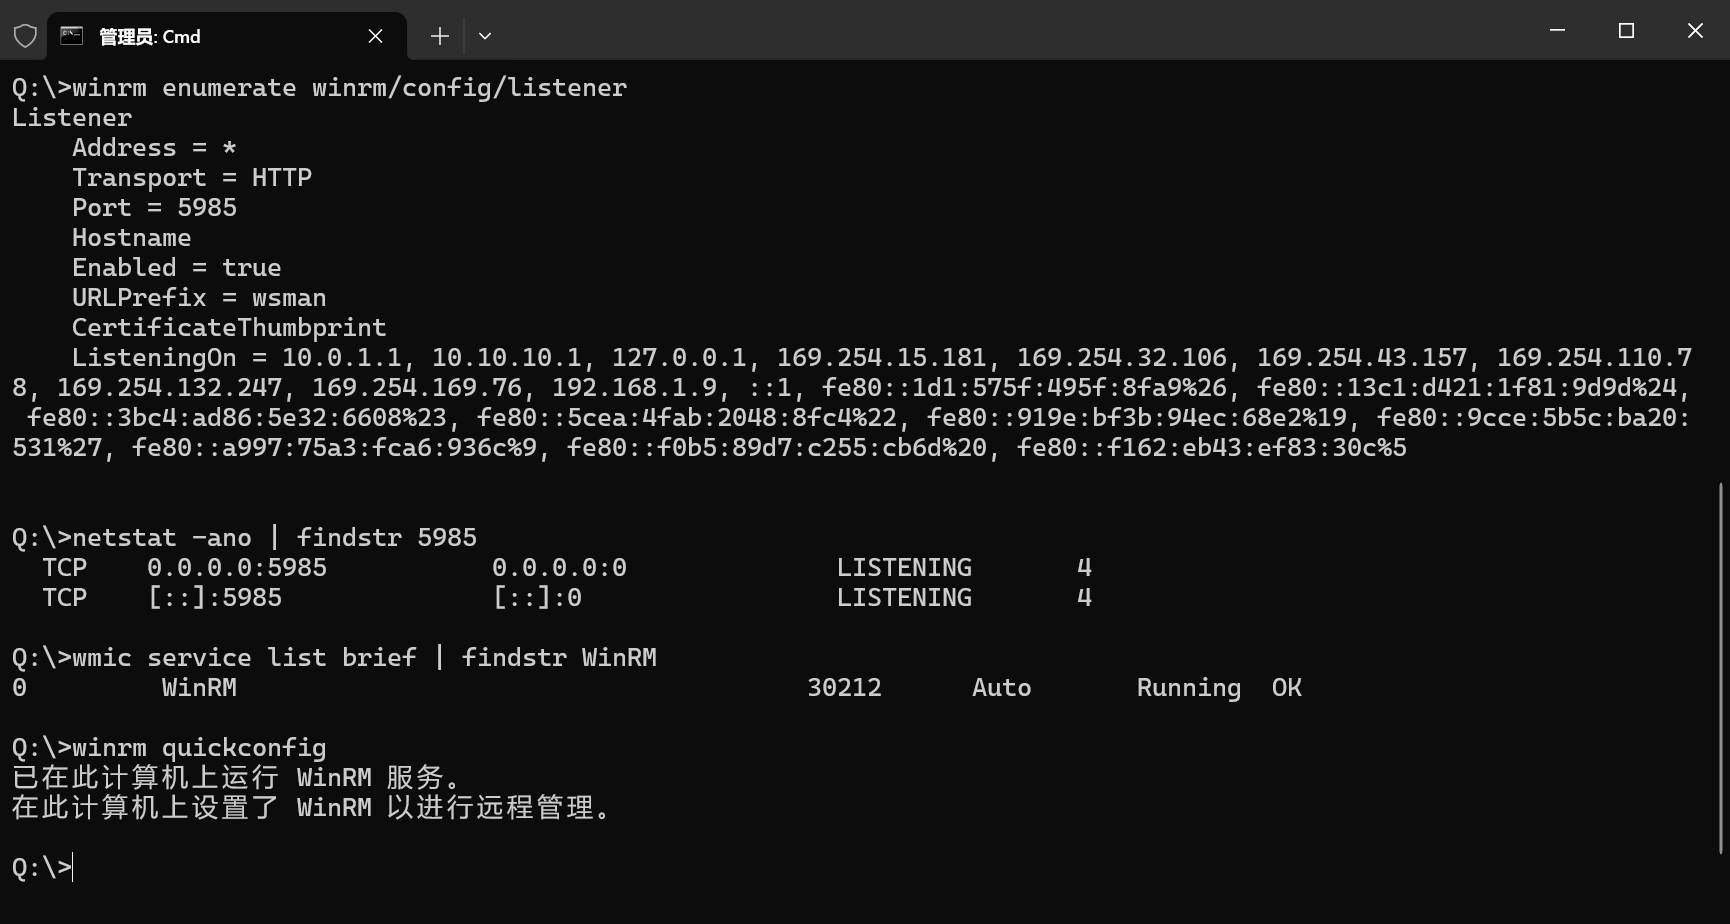Close the terminal window

click(x=1695, y=31)
